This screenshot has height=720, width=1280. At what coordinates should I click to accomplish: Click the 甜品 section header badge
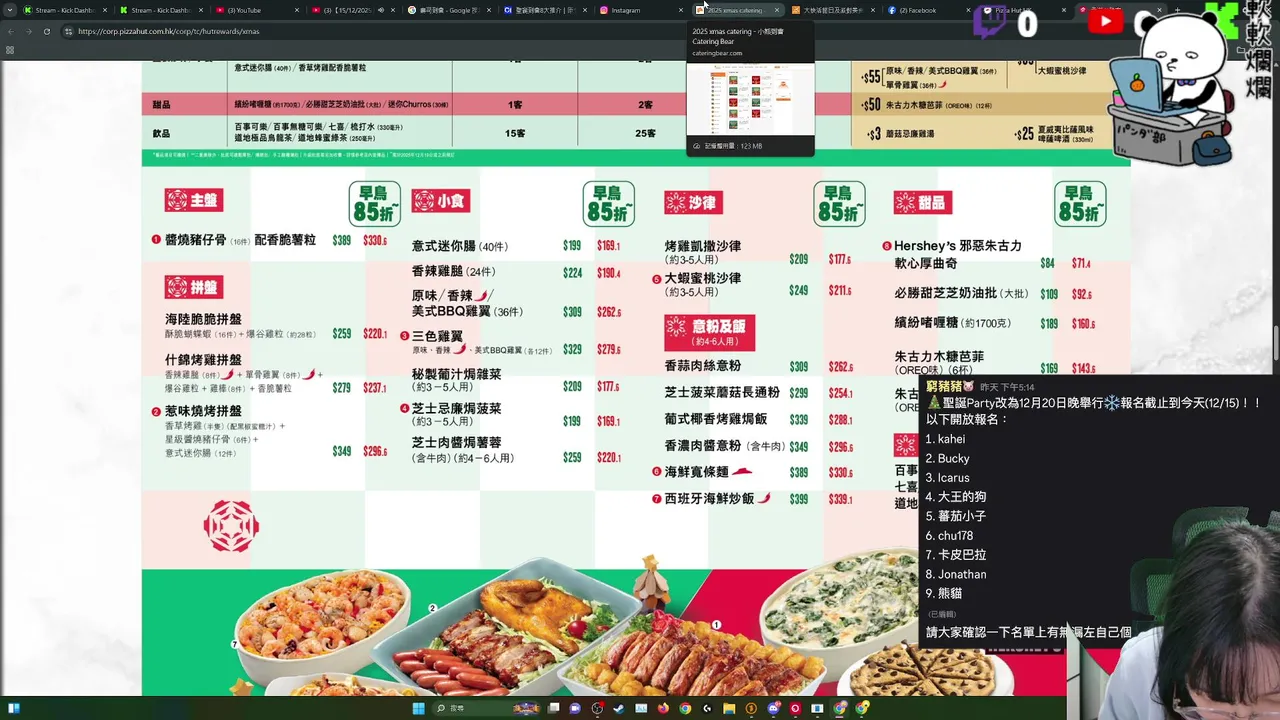point(922,203)
